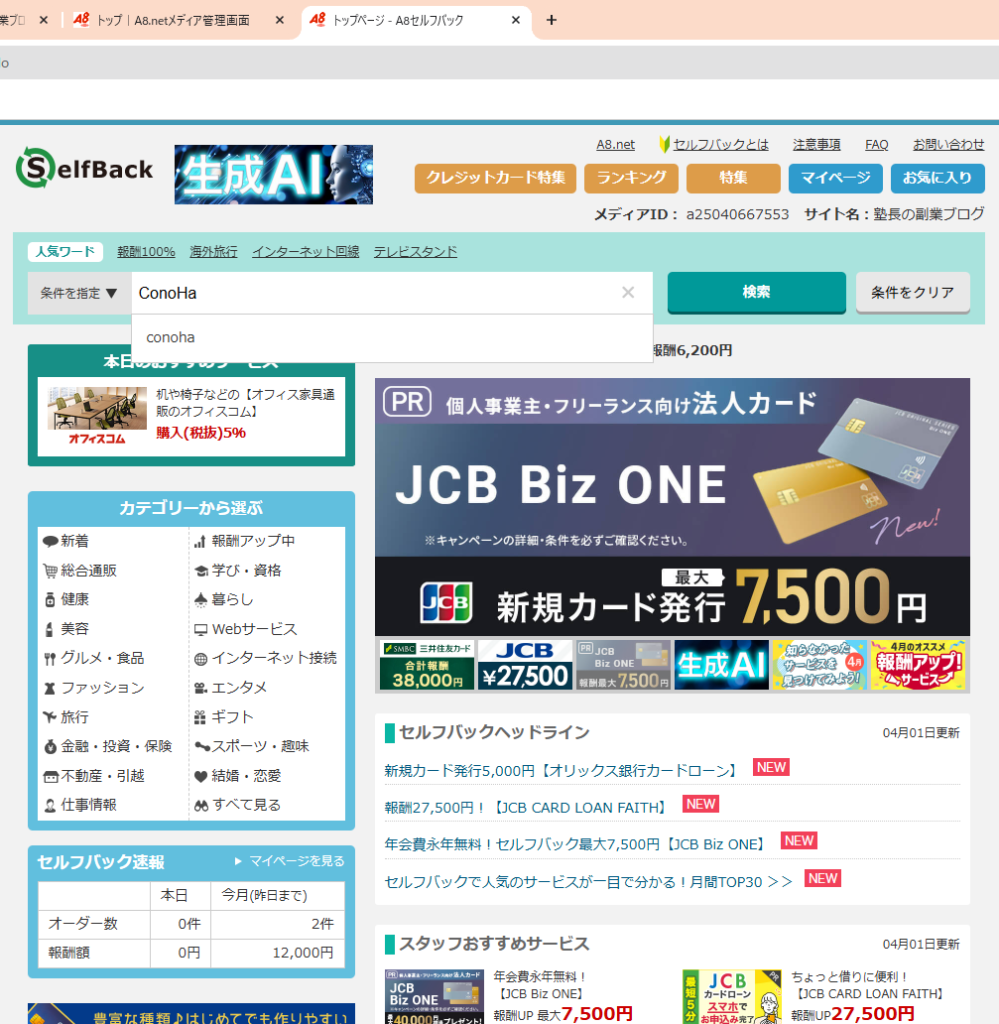Select the 報酬アップ!サービス carousel thumbnail

pyautogui.click(x=918, y=665)
